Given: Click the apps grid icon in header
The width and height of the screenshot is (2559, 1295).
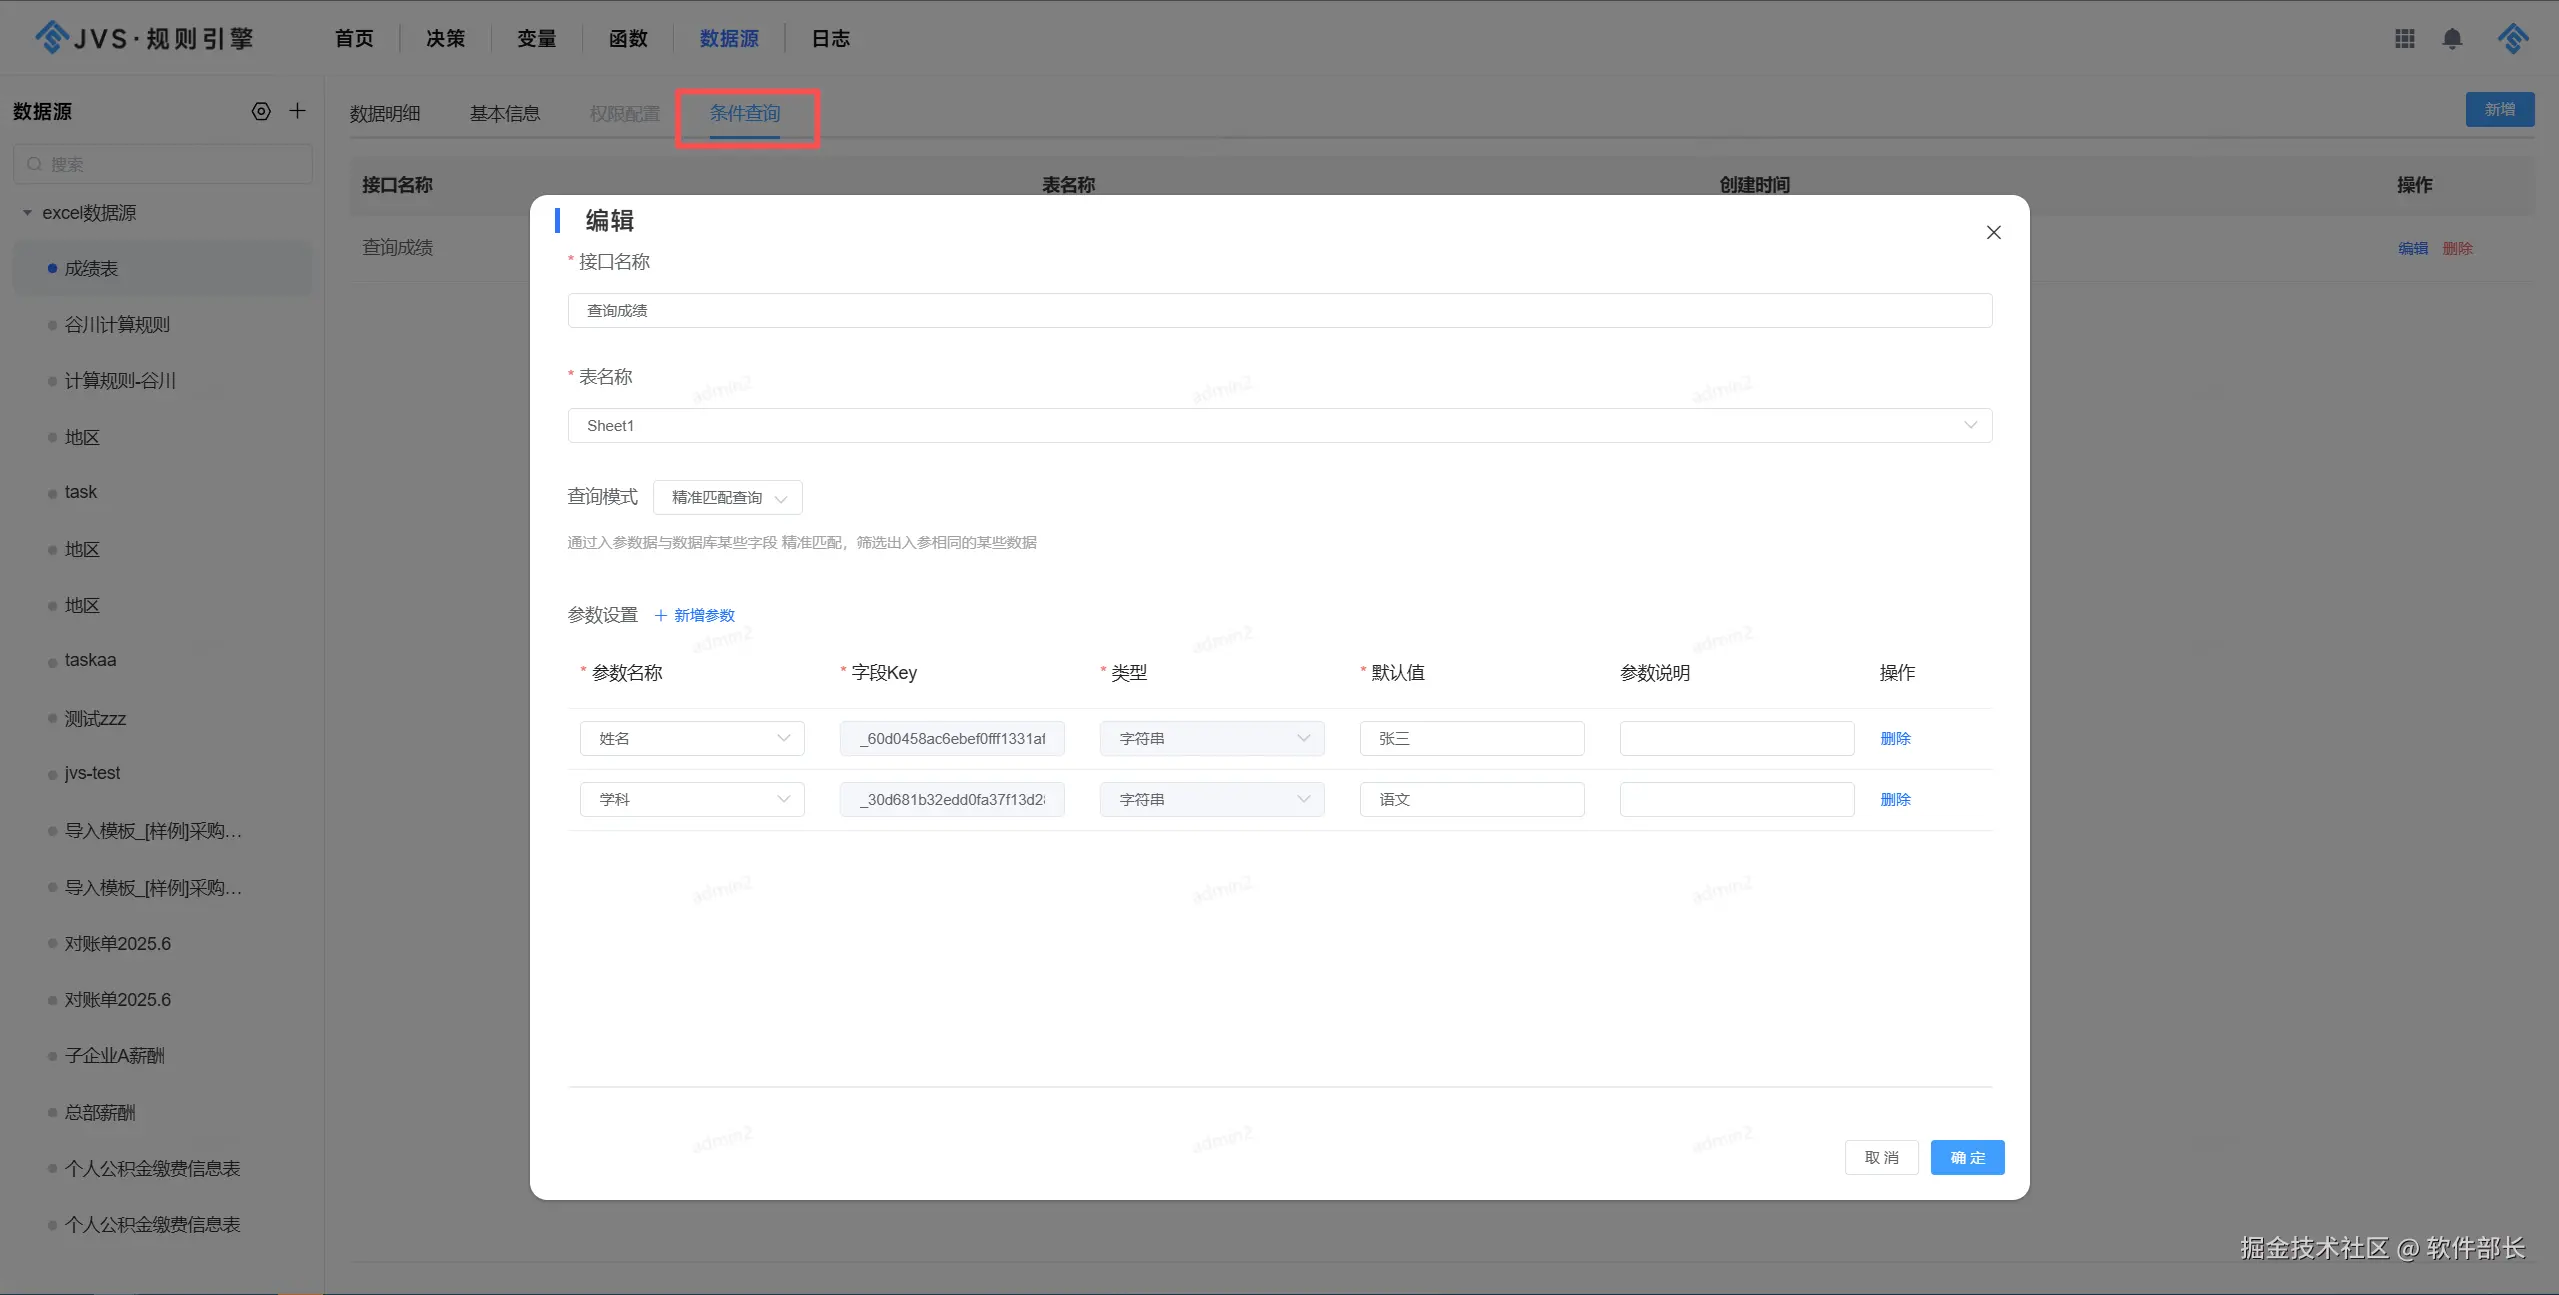Looking at the screenshot, I should (x=2405, y=39).
